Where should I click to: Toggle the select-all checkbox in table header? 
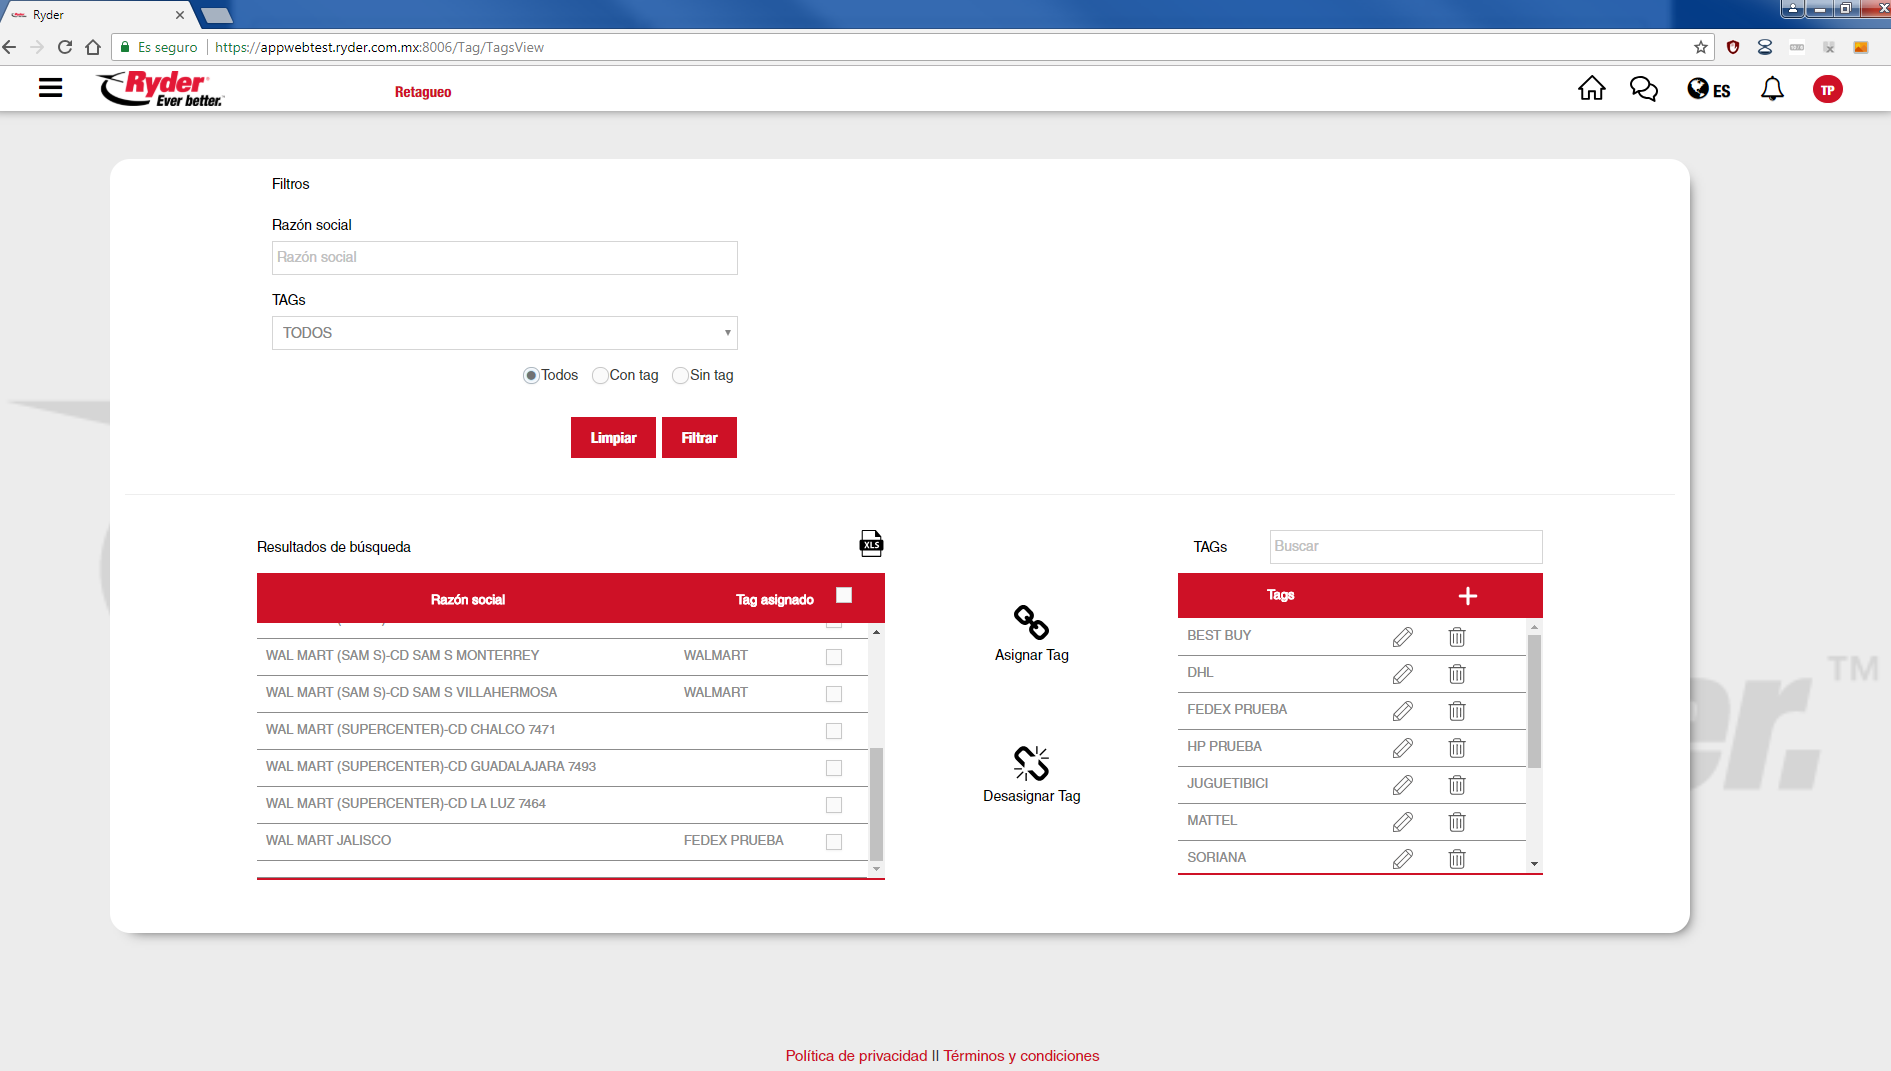pos(844,595)
